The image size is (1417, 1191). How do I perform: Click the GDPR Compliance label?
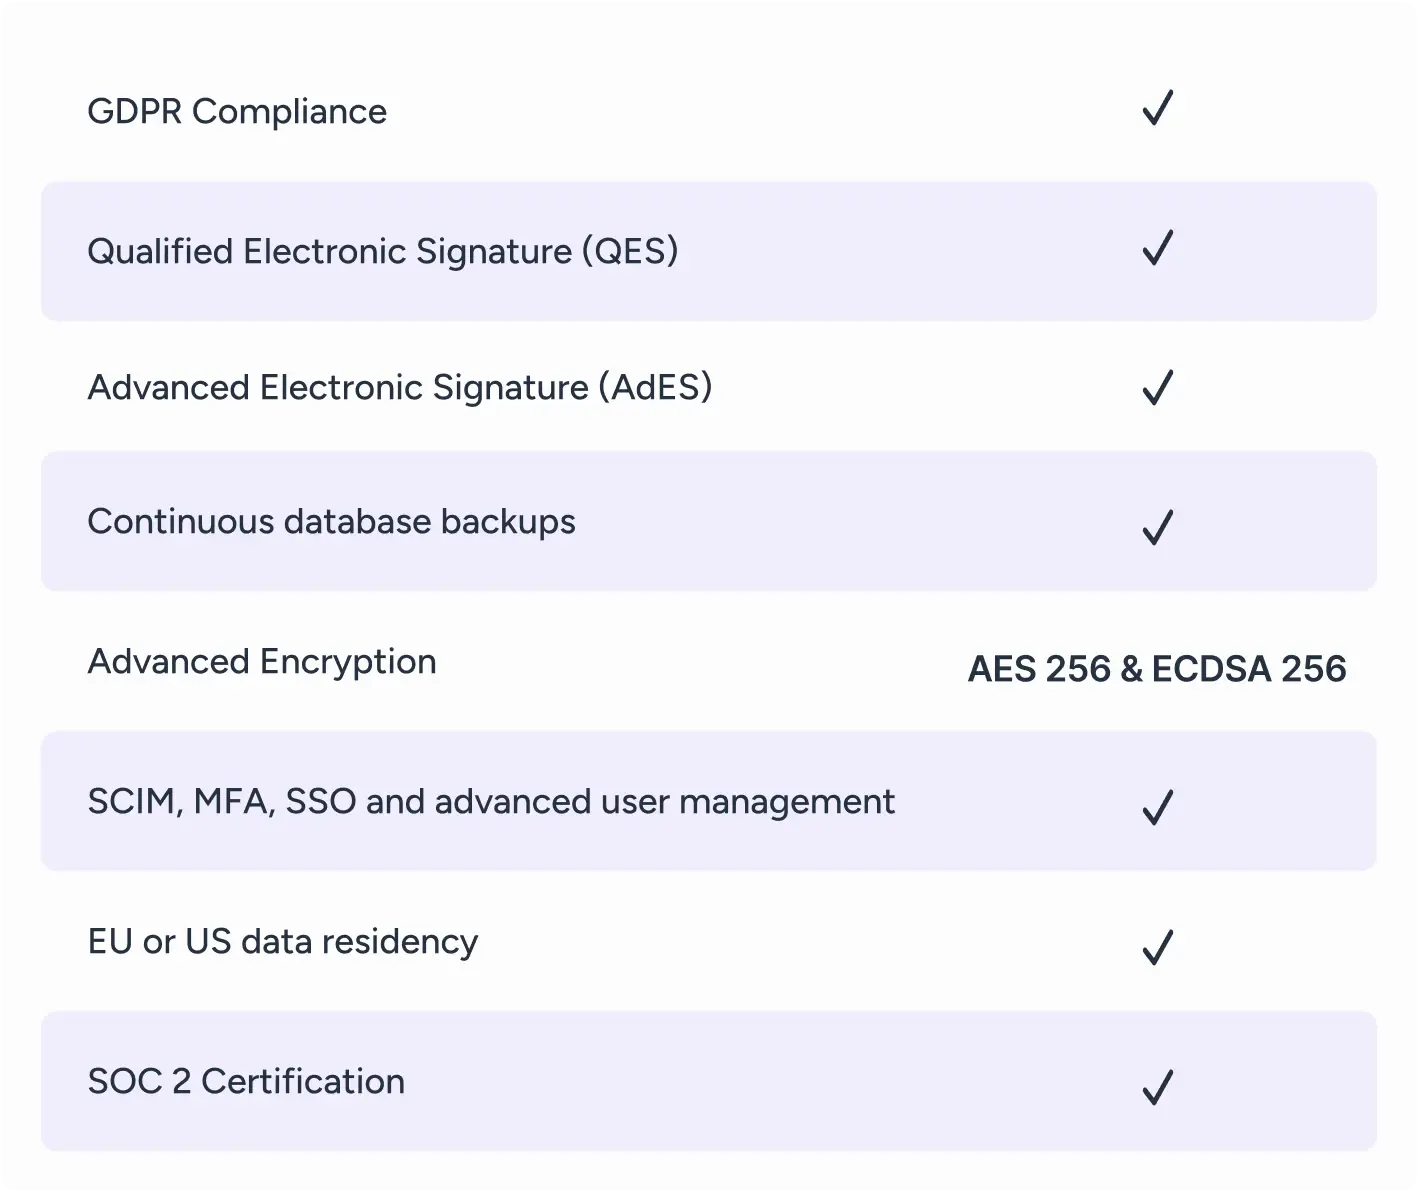click(237, 112)
